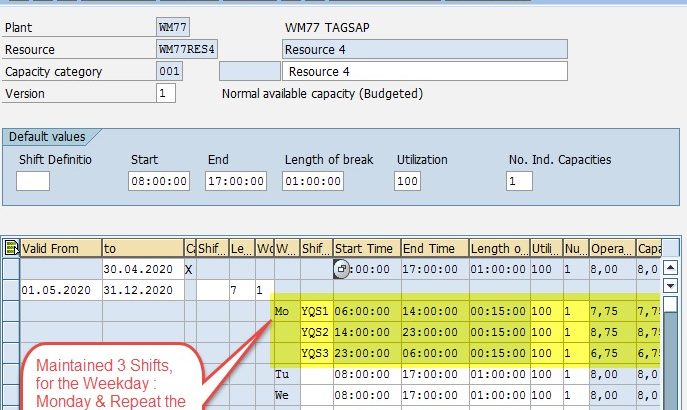Select the YQS2 shift cell
Viewport: 687px width, 410px height.
[x=315, y=332]
